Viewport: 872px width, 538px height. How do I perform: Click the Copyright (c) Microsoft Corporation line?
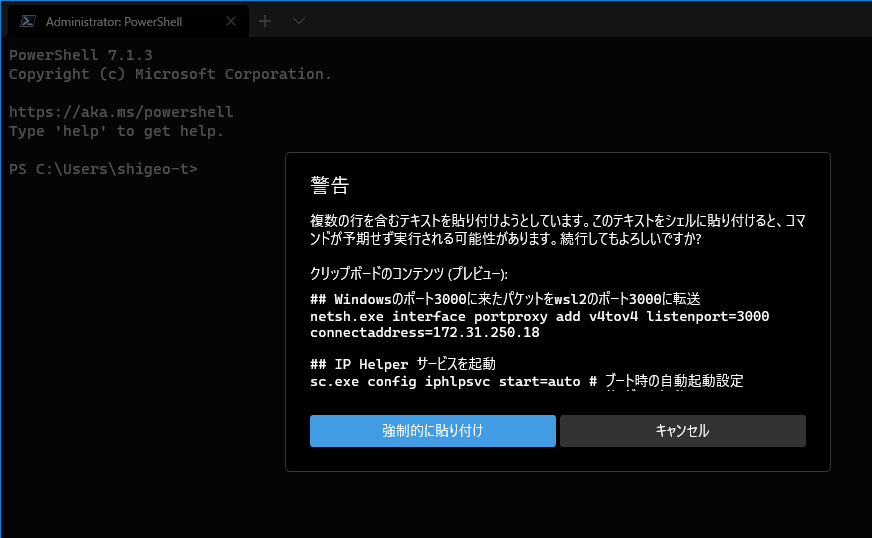click(x=170, y=74)
